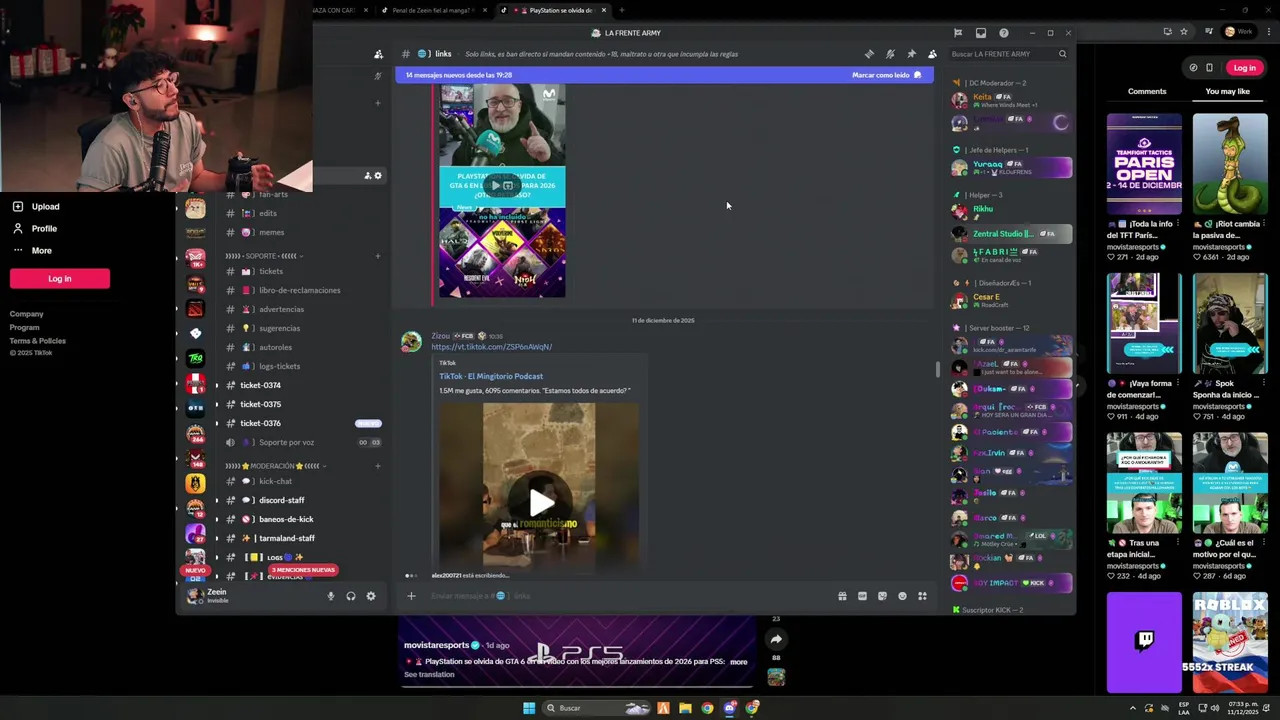Click search field Buscar LA FRENTE ARMY
Screen dimensions: 1280x720
pyautogui.click(x=1008, y=54)
